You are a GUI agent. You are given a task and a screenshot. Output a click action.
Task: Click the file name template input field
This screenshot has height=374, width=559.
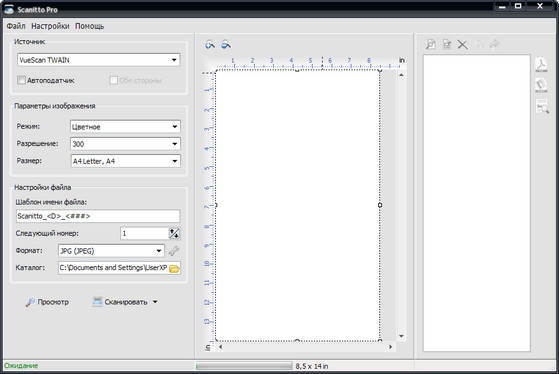tap(98, 216)
